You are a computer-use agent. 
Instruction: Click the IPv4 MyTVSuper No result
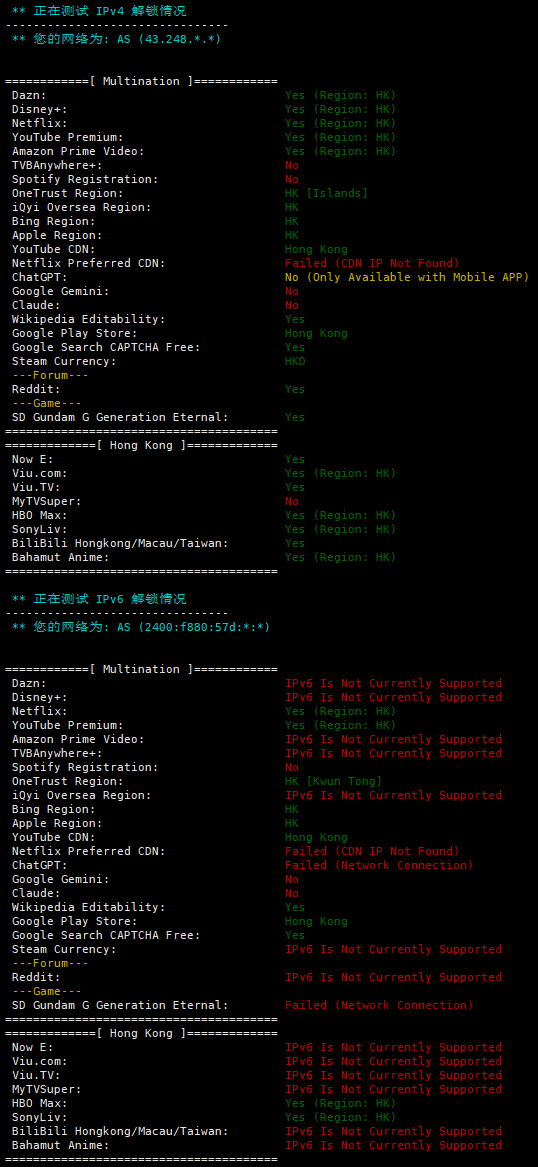point(292,501)
